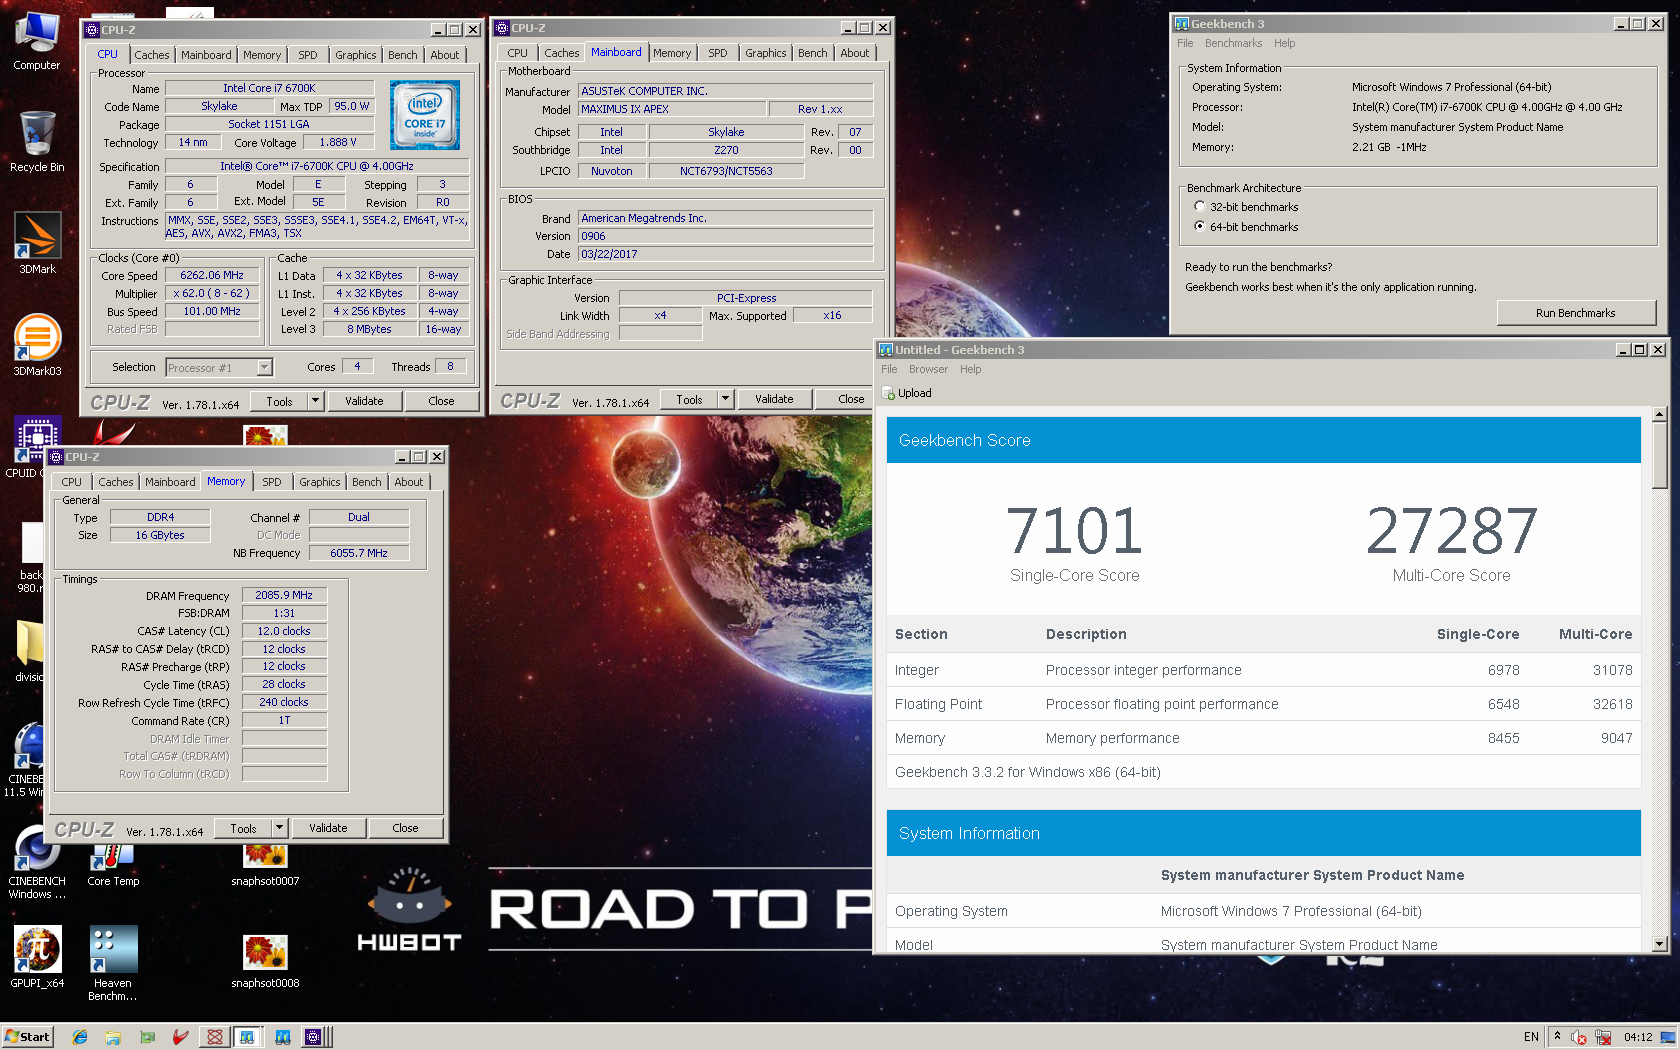Select the 3DMark desktop shortcut
This screenshot has height=1050, width=1680.
pos(37,243)
